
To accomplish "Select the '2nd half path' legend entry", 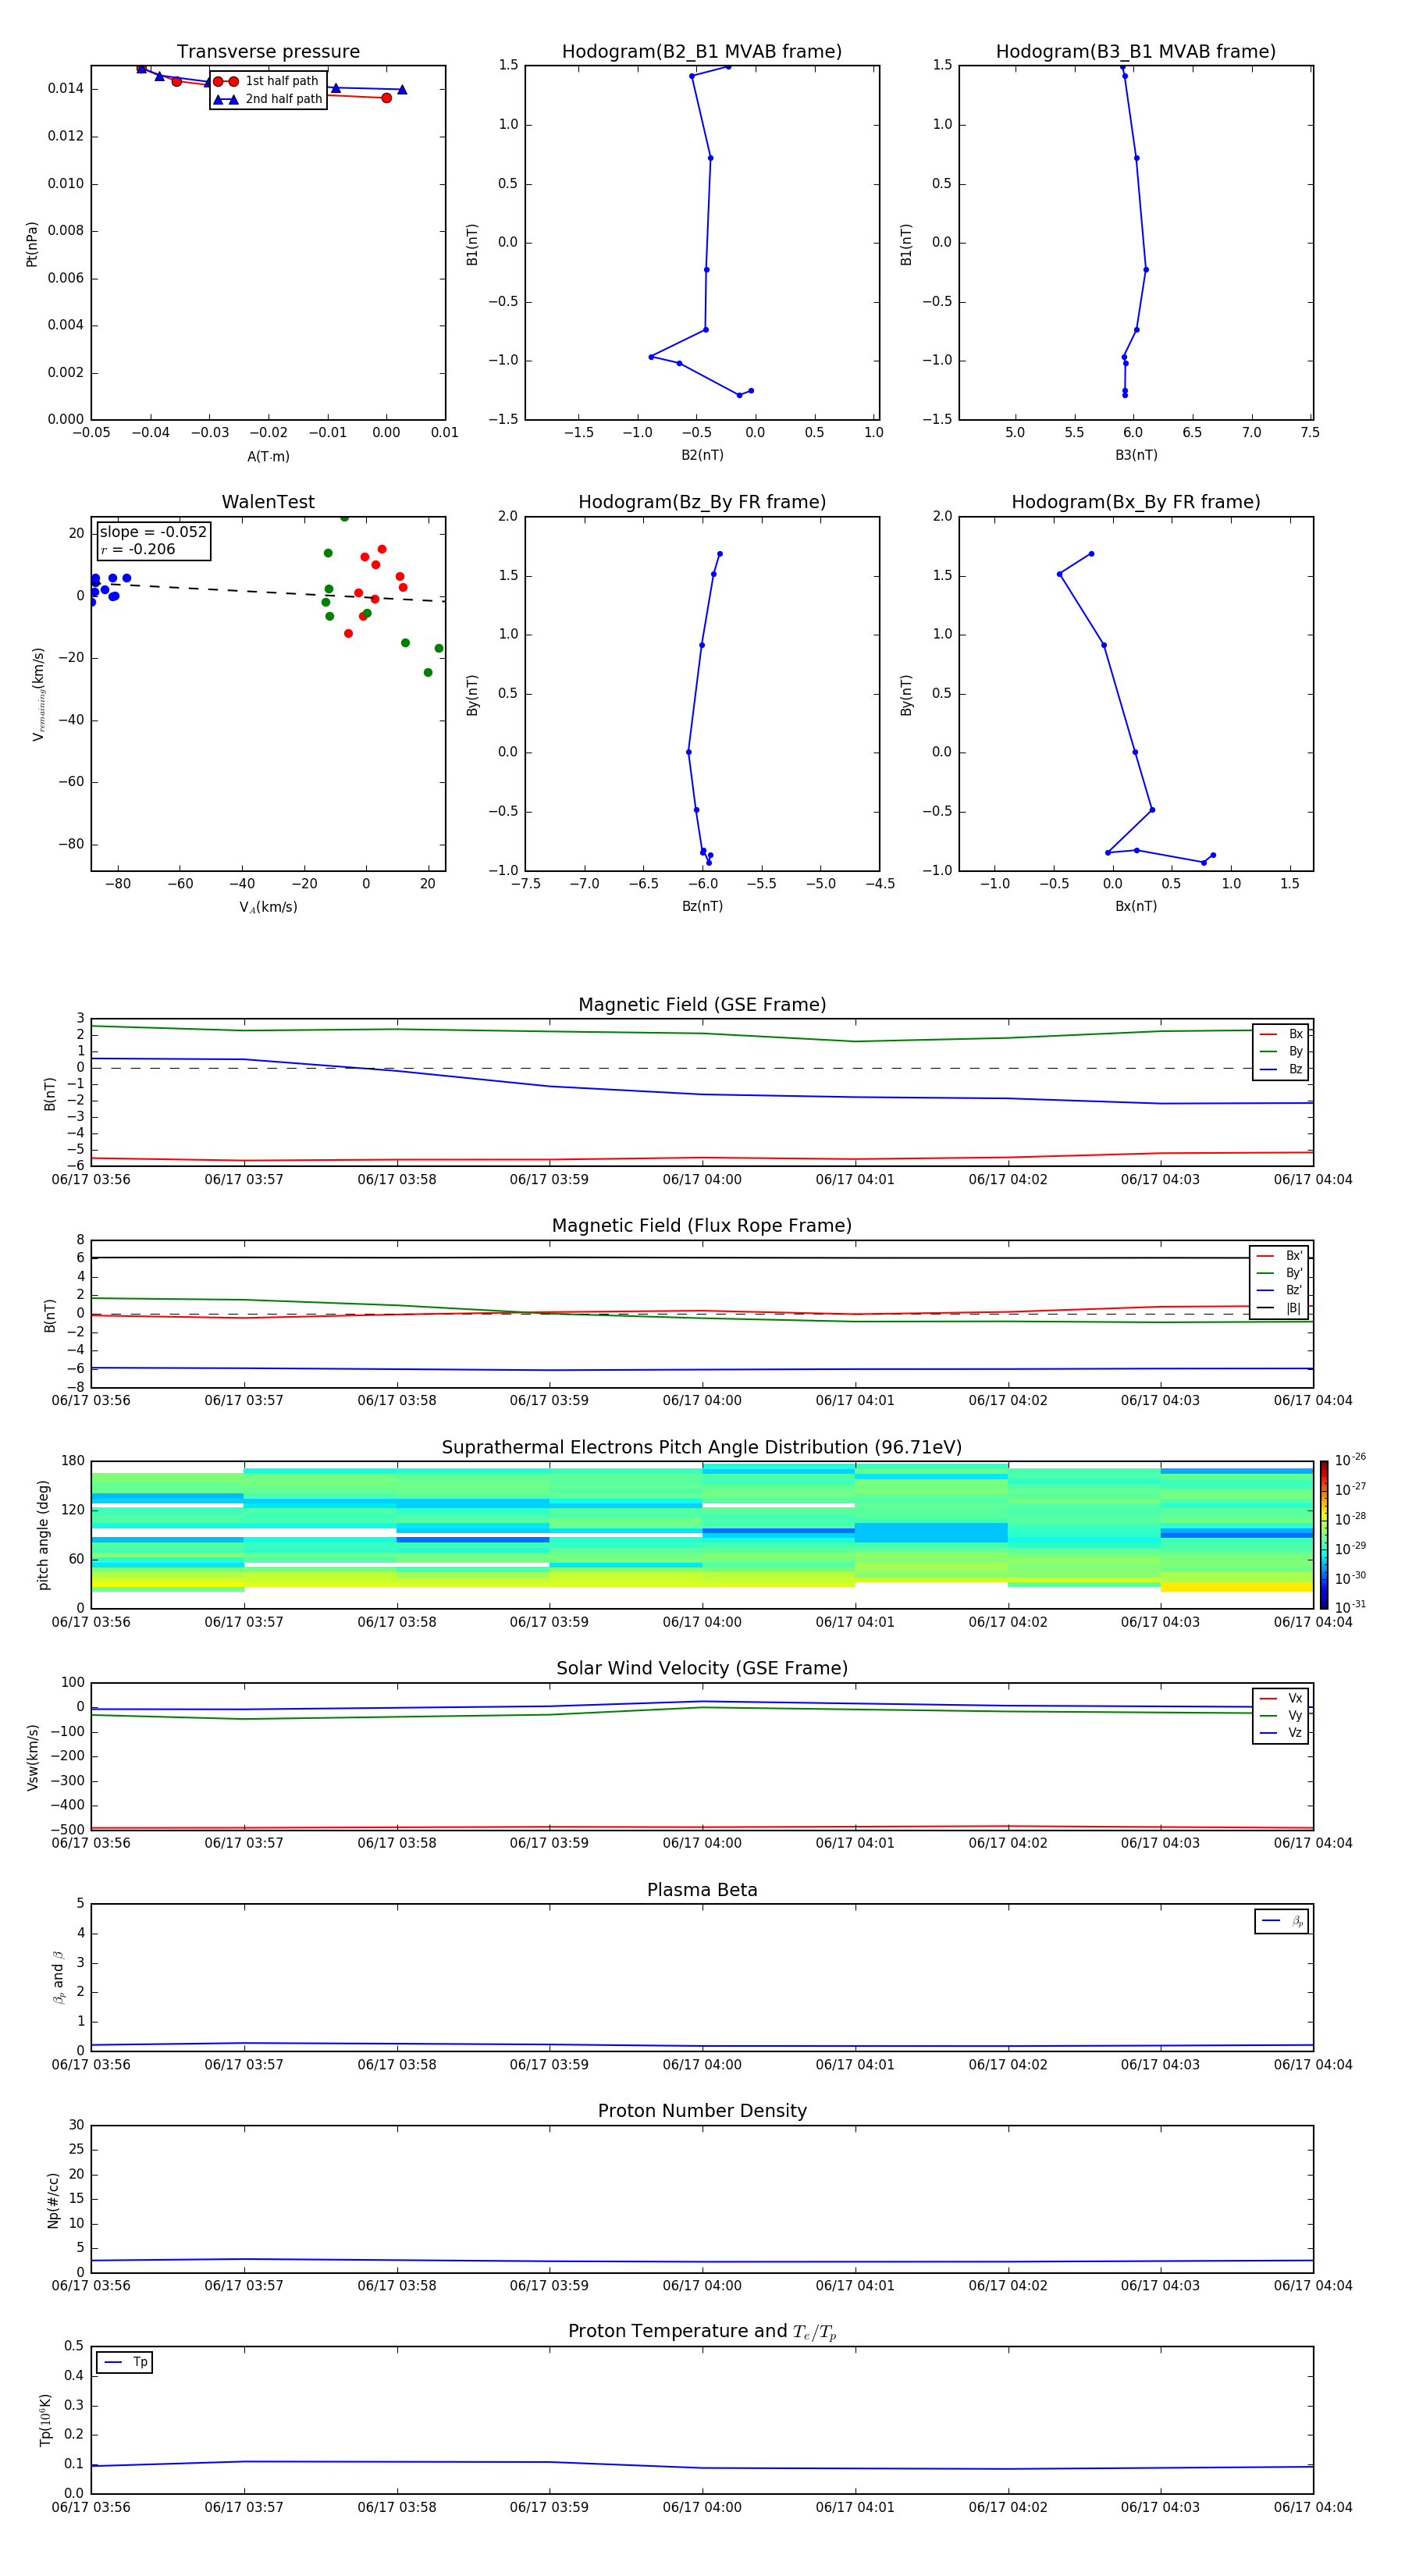I will 268,99.
